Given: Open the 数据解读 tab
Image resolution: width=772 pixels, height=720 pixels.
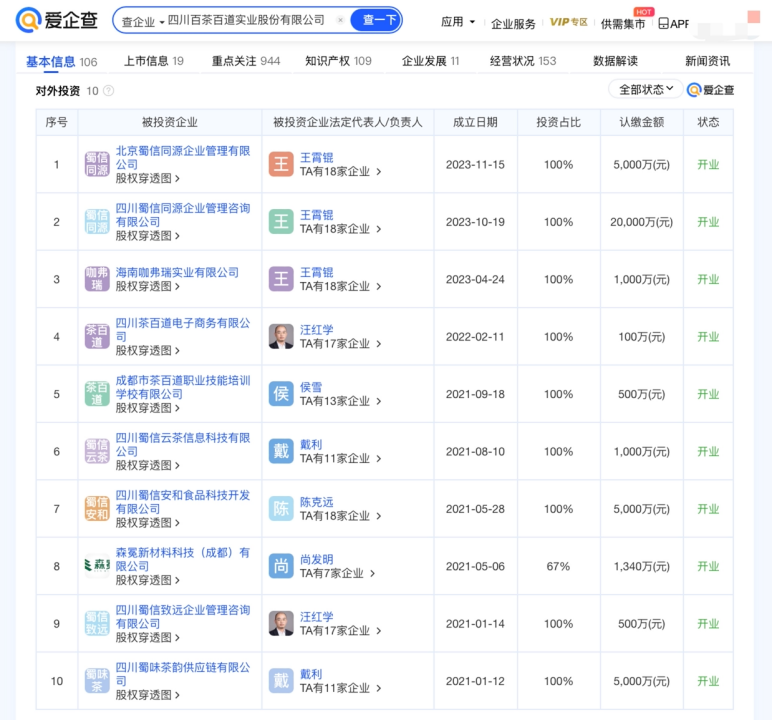Looking at the screenshot, I should [x=615, y=61].
